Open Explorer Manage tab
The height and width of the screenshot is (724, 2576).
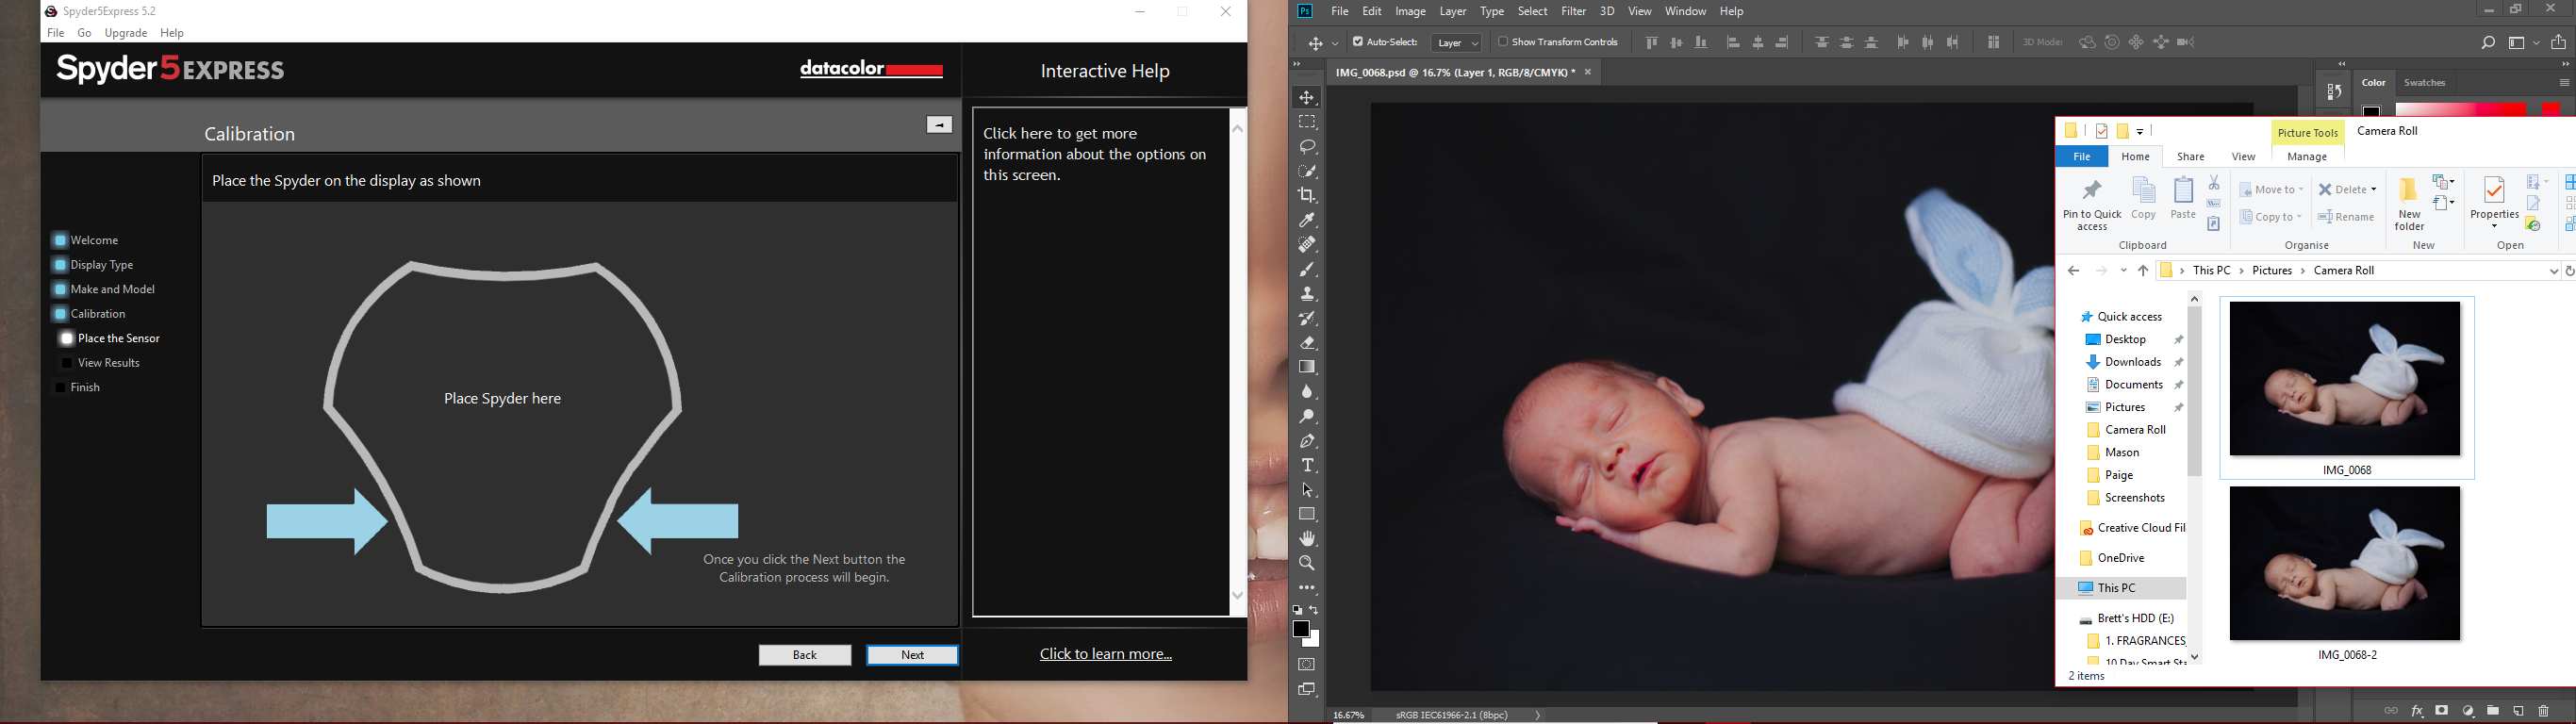click(2307, 157)
